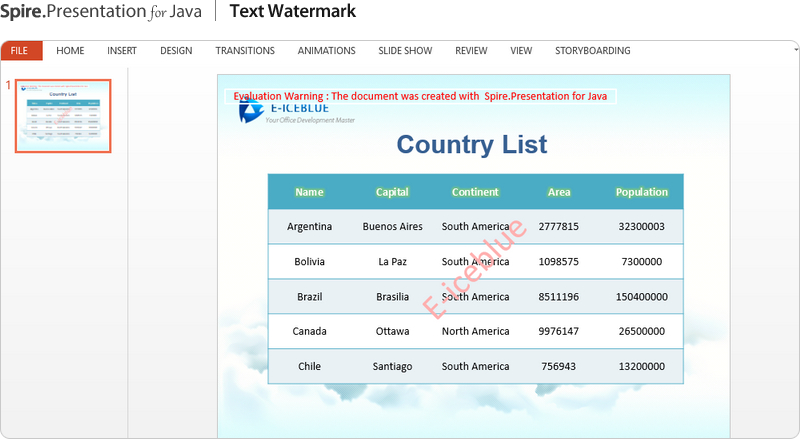The width and height of the screenshot is (800, 440).
Task: Select the Capital column header
Action: (392, 192)
